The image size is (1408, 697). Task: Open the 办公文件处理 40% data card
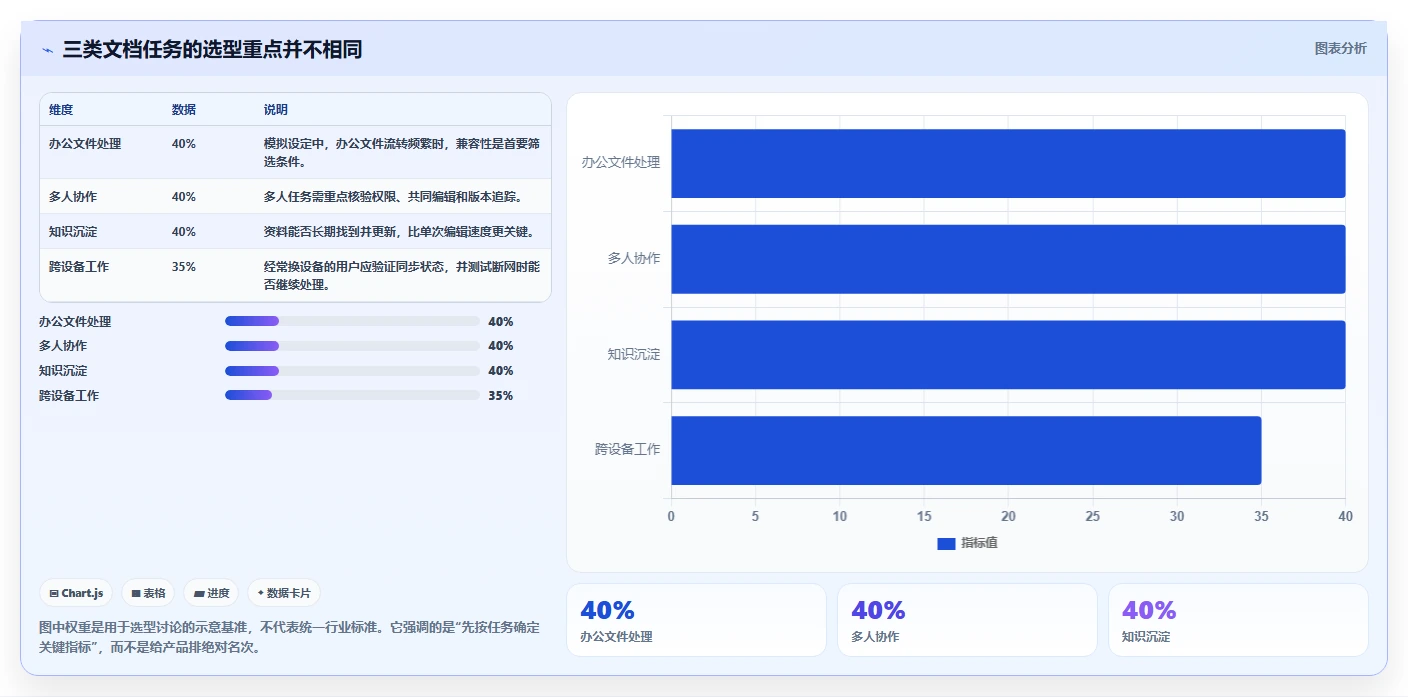[x=696, y=620]
